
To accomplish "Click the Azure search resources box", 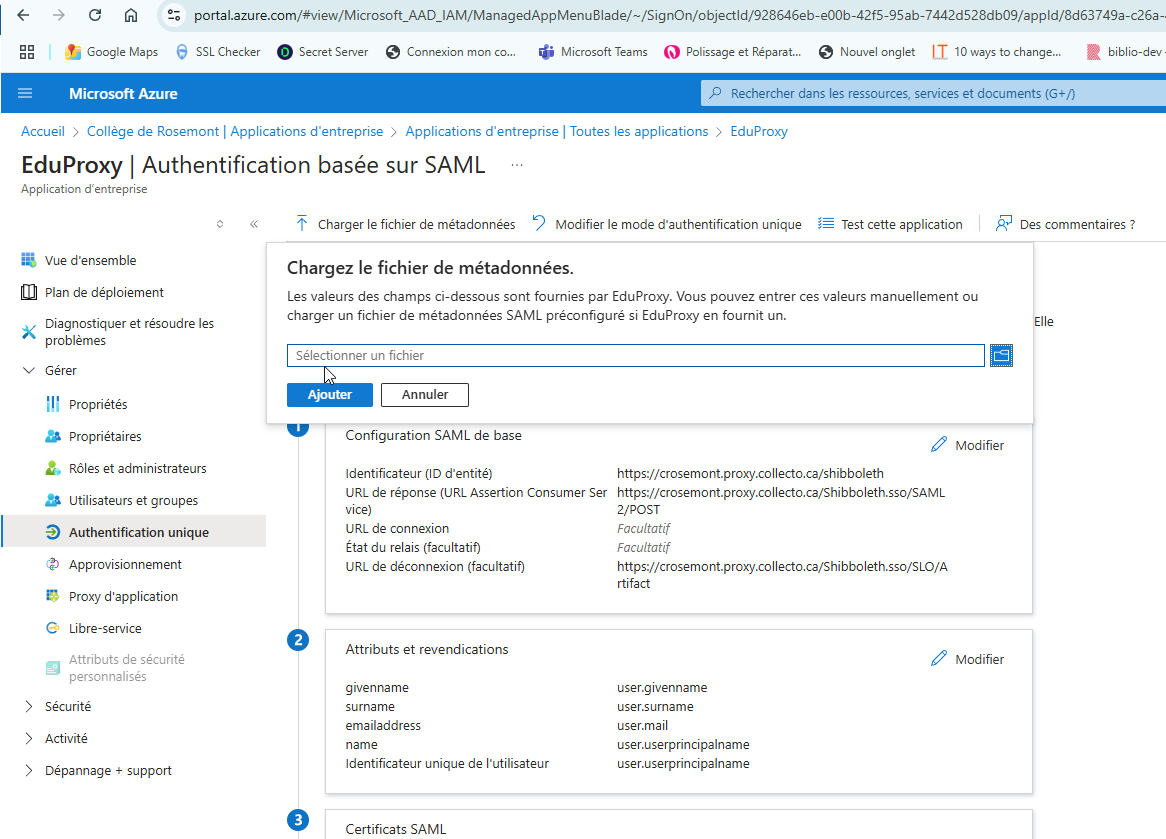I will 930,93.
